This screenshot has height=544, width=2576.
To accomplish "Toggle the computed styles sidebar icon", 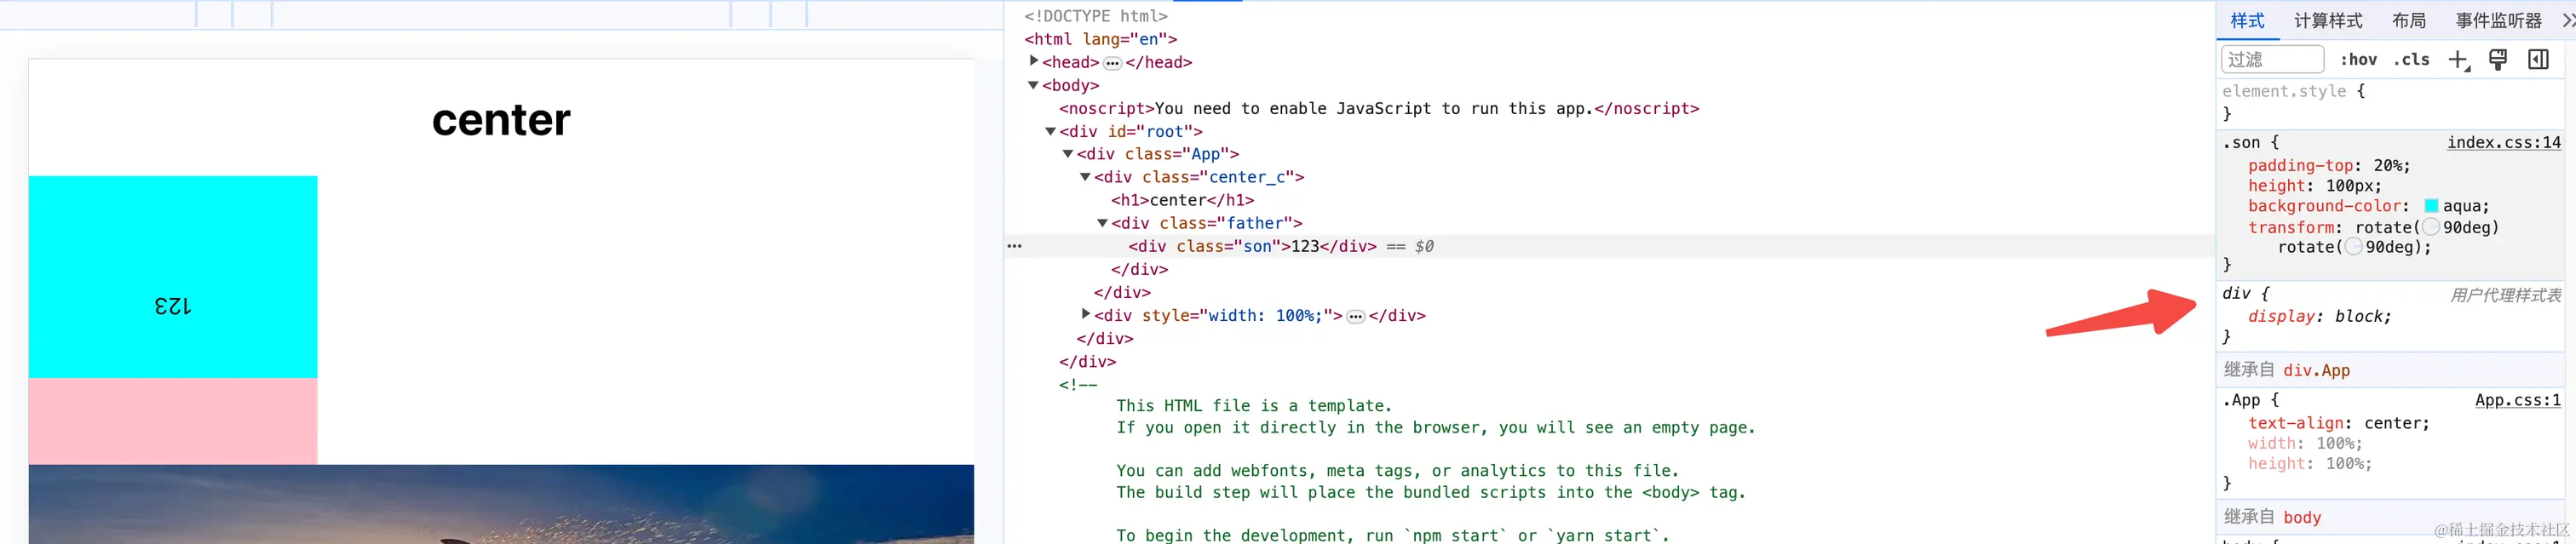I will pos(2538,60).
